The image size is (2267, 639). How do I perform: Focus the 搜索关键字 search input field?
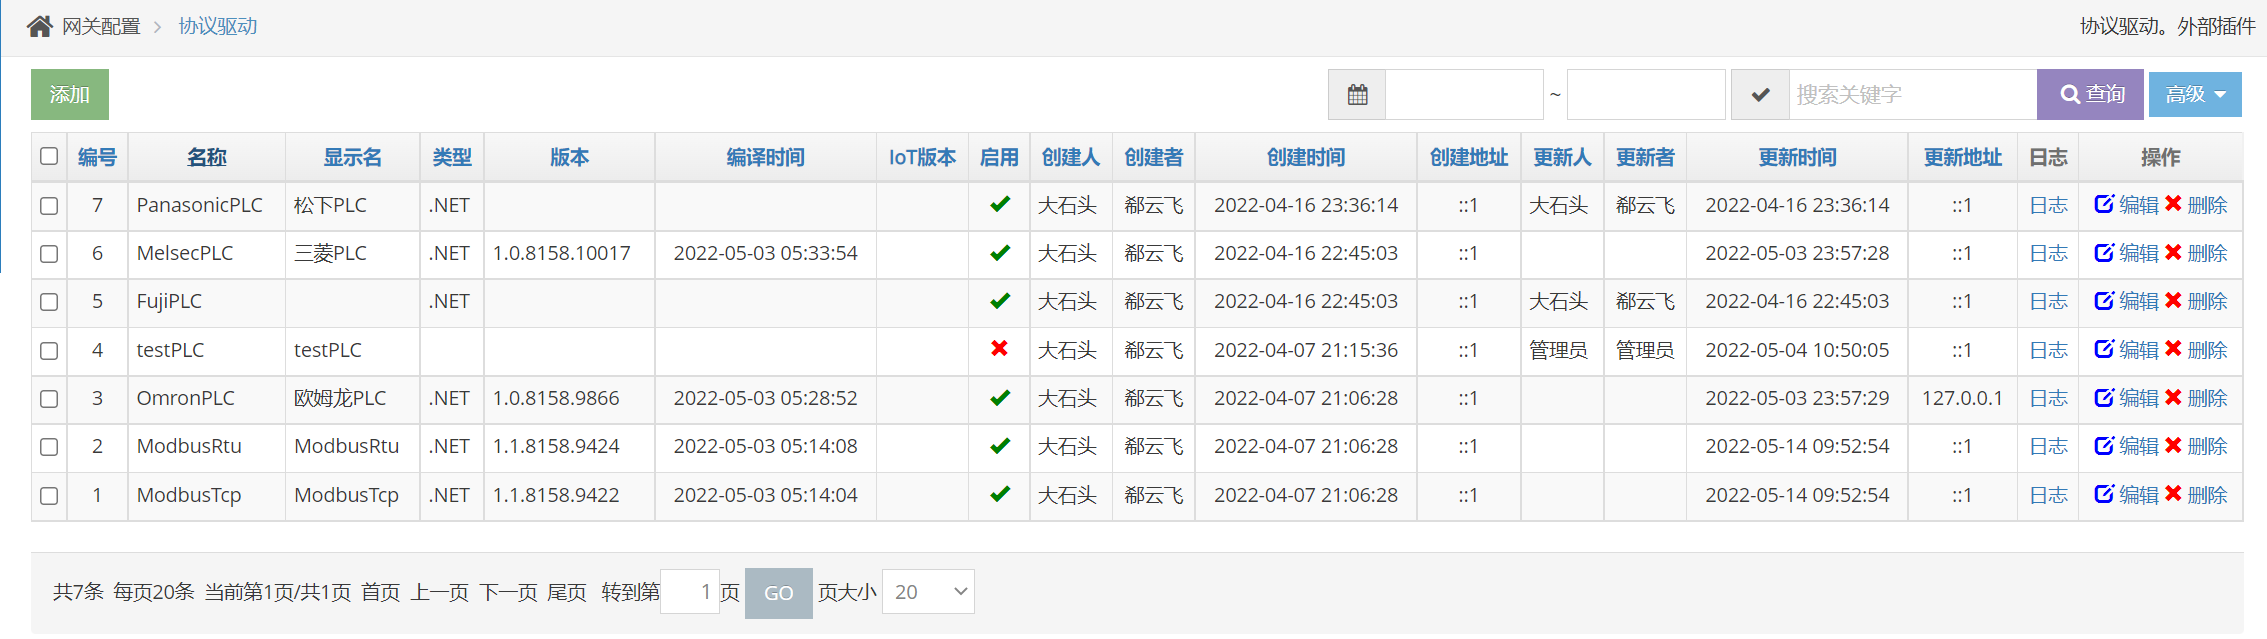click(1912, 95)
